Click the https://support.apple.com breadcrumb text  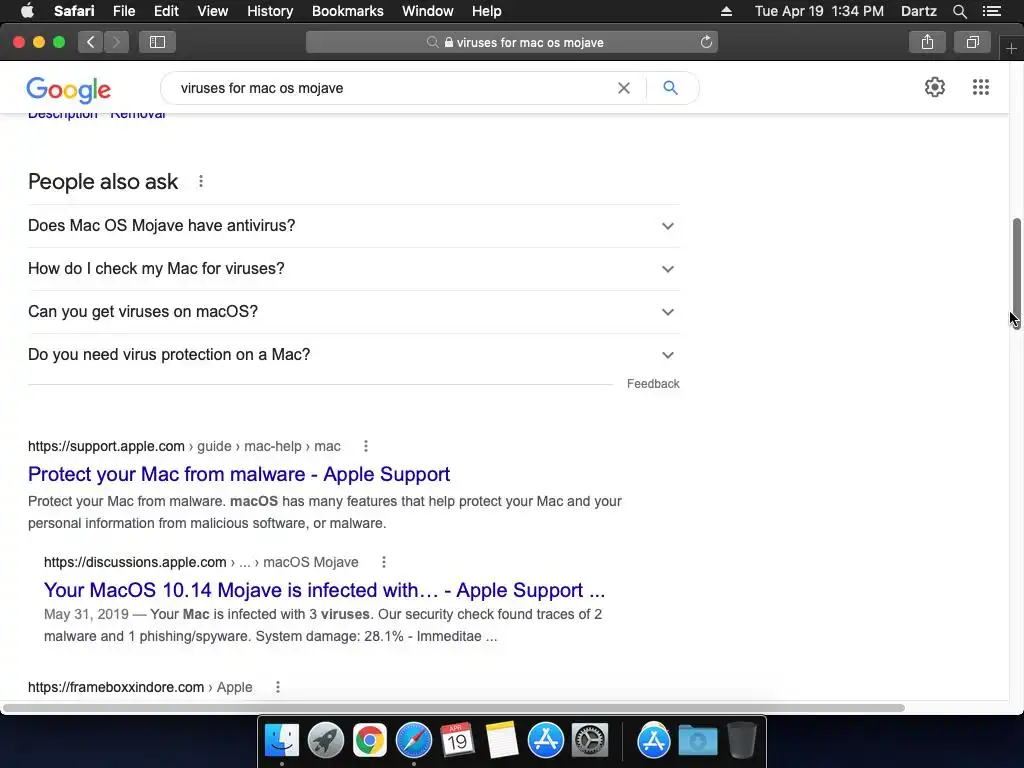point(106,446)
